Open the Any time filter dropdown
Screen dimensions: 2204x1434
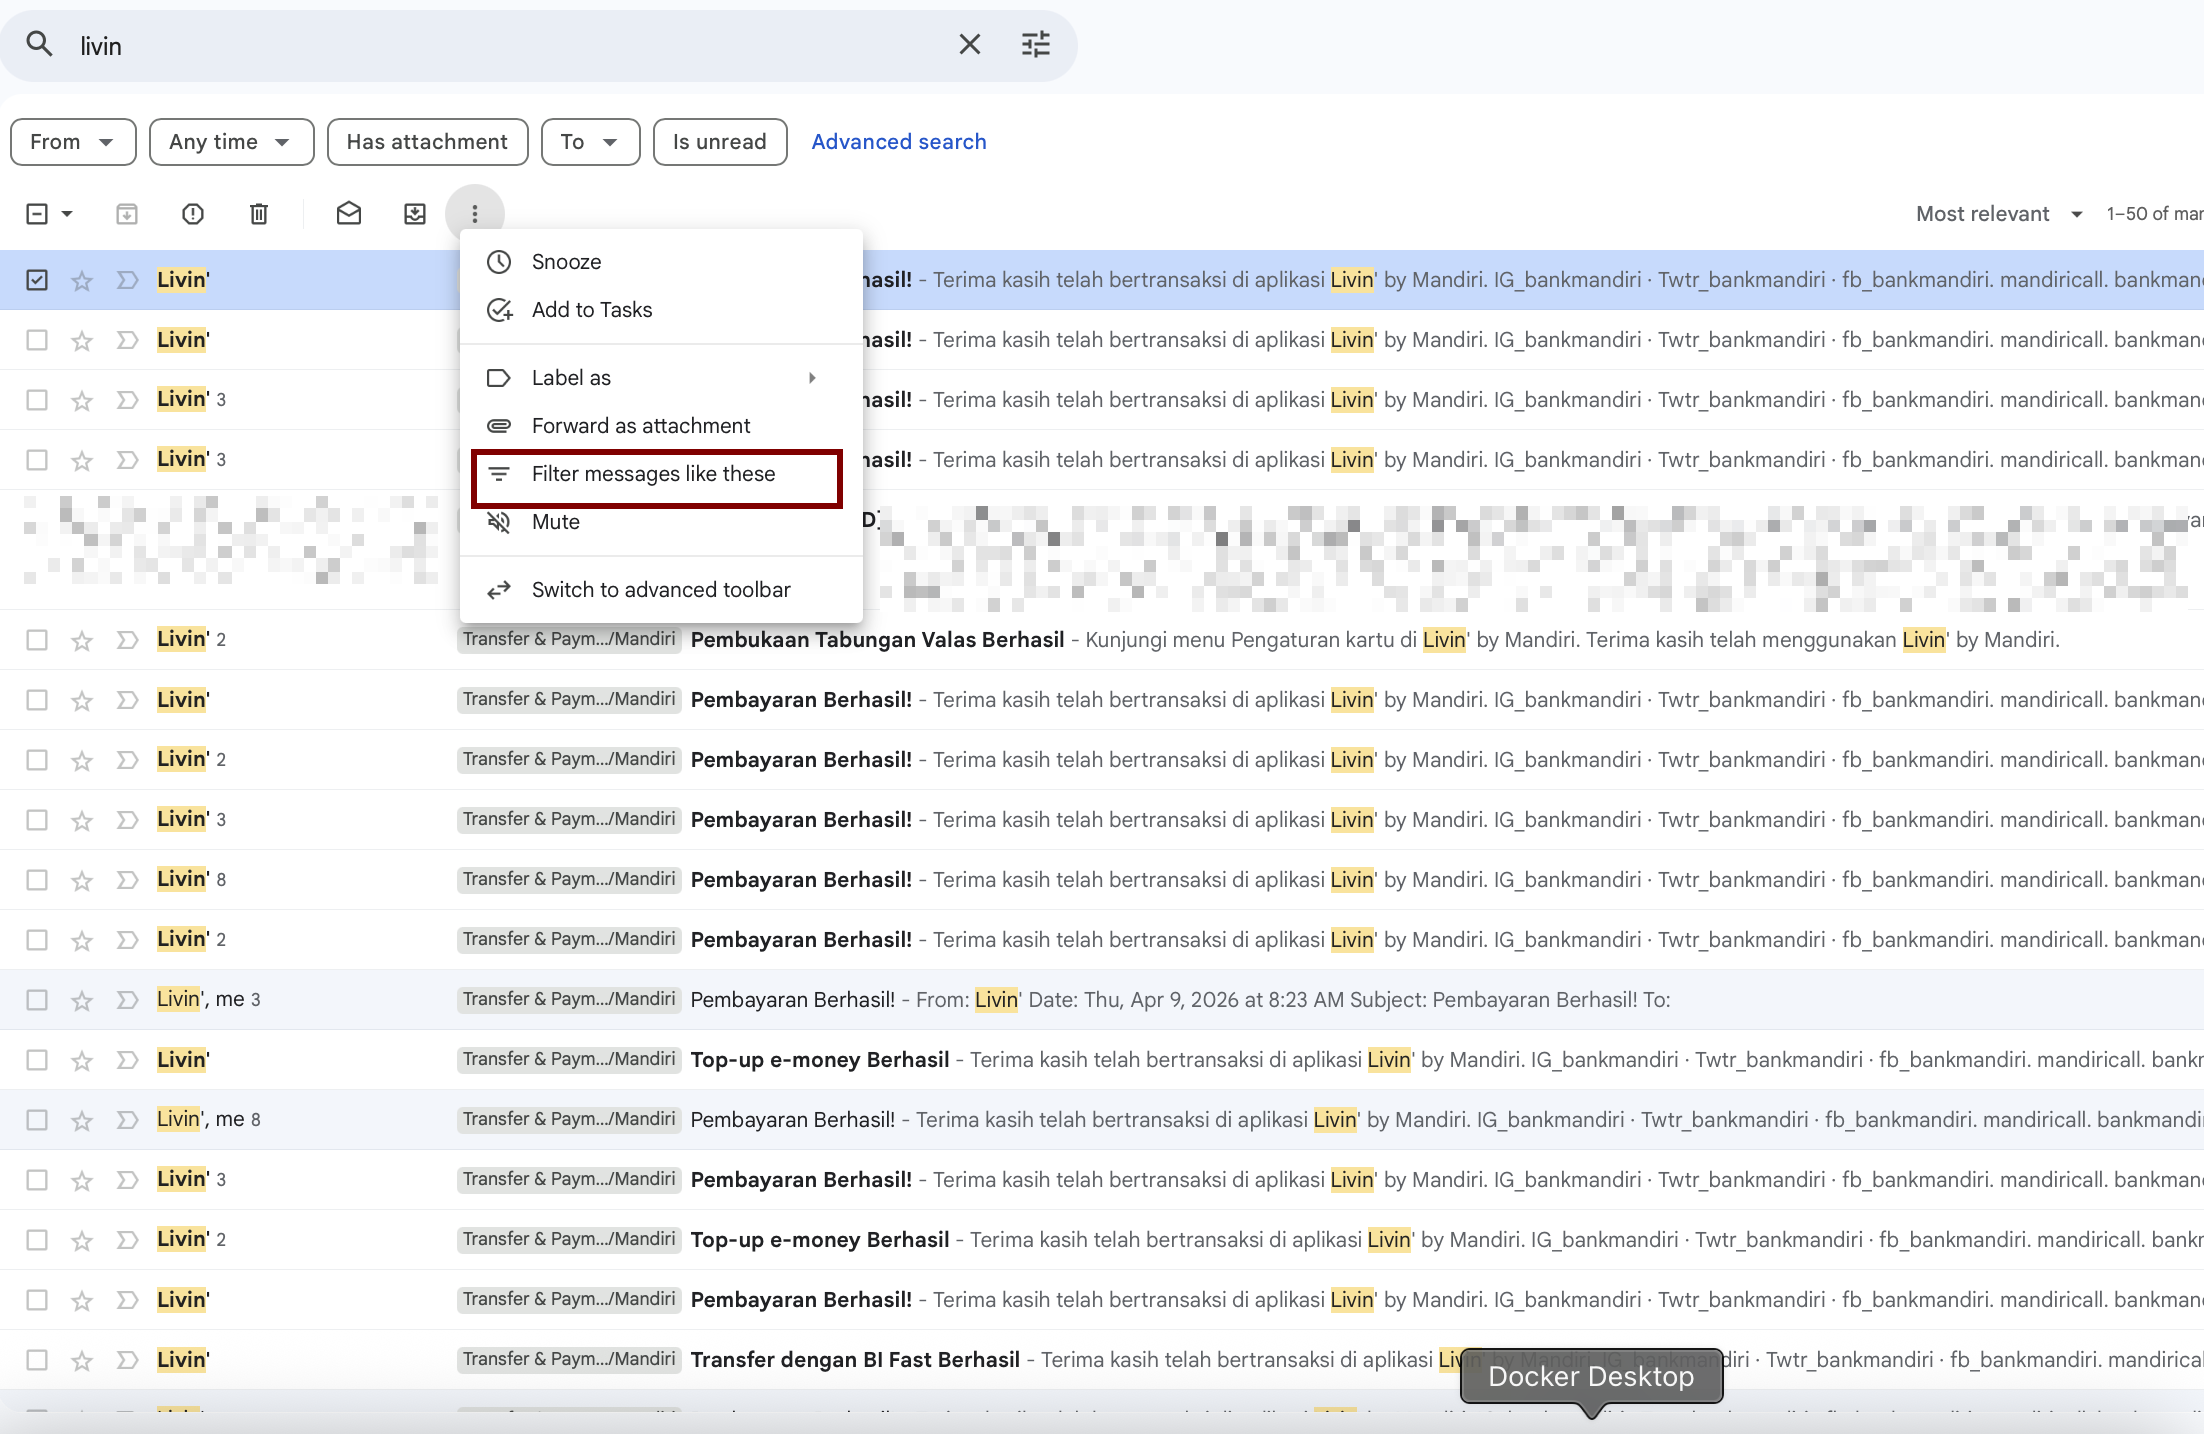click(x=231, y=142)
